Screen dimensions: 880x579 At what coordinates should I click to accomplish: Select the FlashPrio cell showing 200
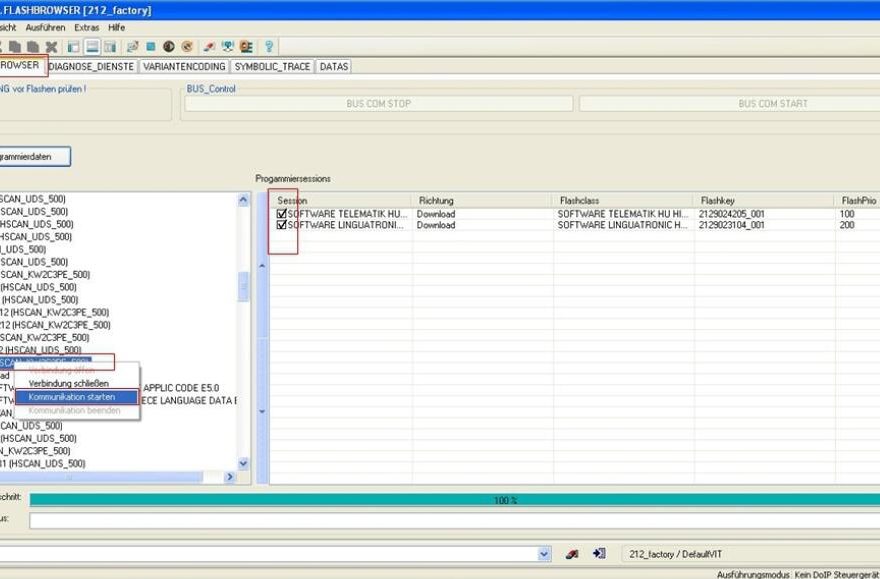click(x=847, y=225)
